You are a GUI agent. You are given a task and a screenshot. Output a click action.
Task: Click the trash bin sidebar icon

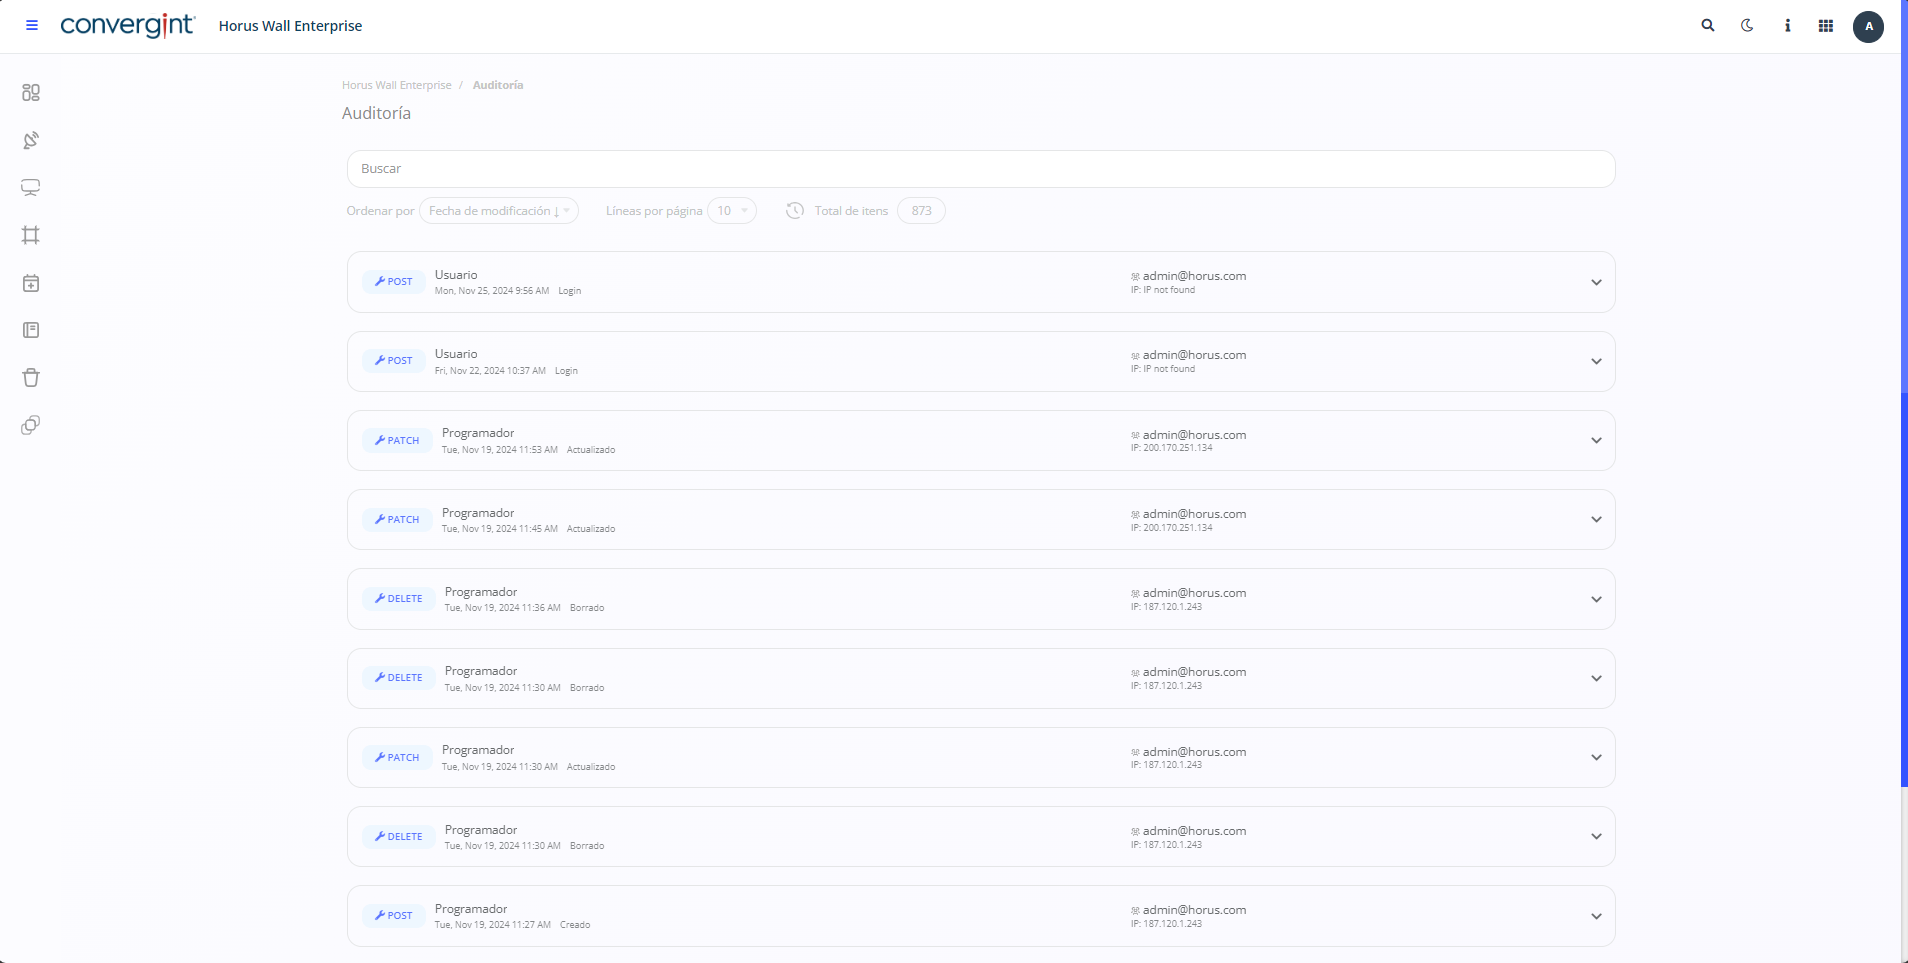tap(31, 378)
